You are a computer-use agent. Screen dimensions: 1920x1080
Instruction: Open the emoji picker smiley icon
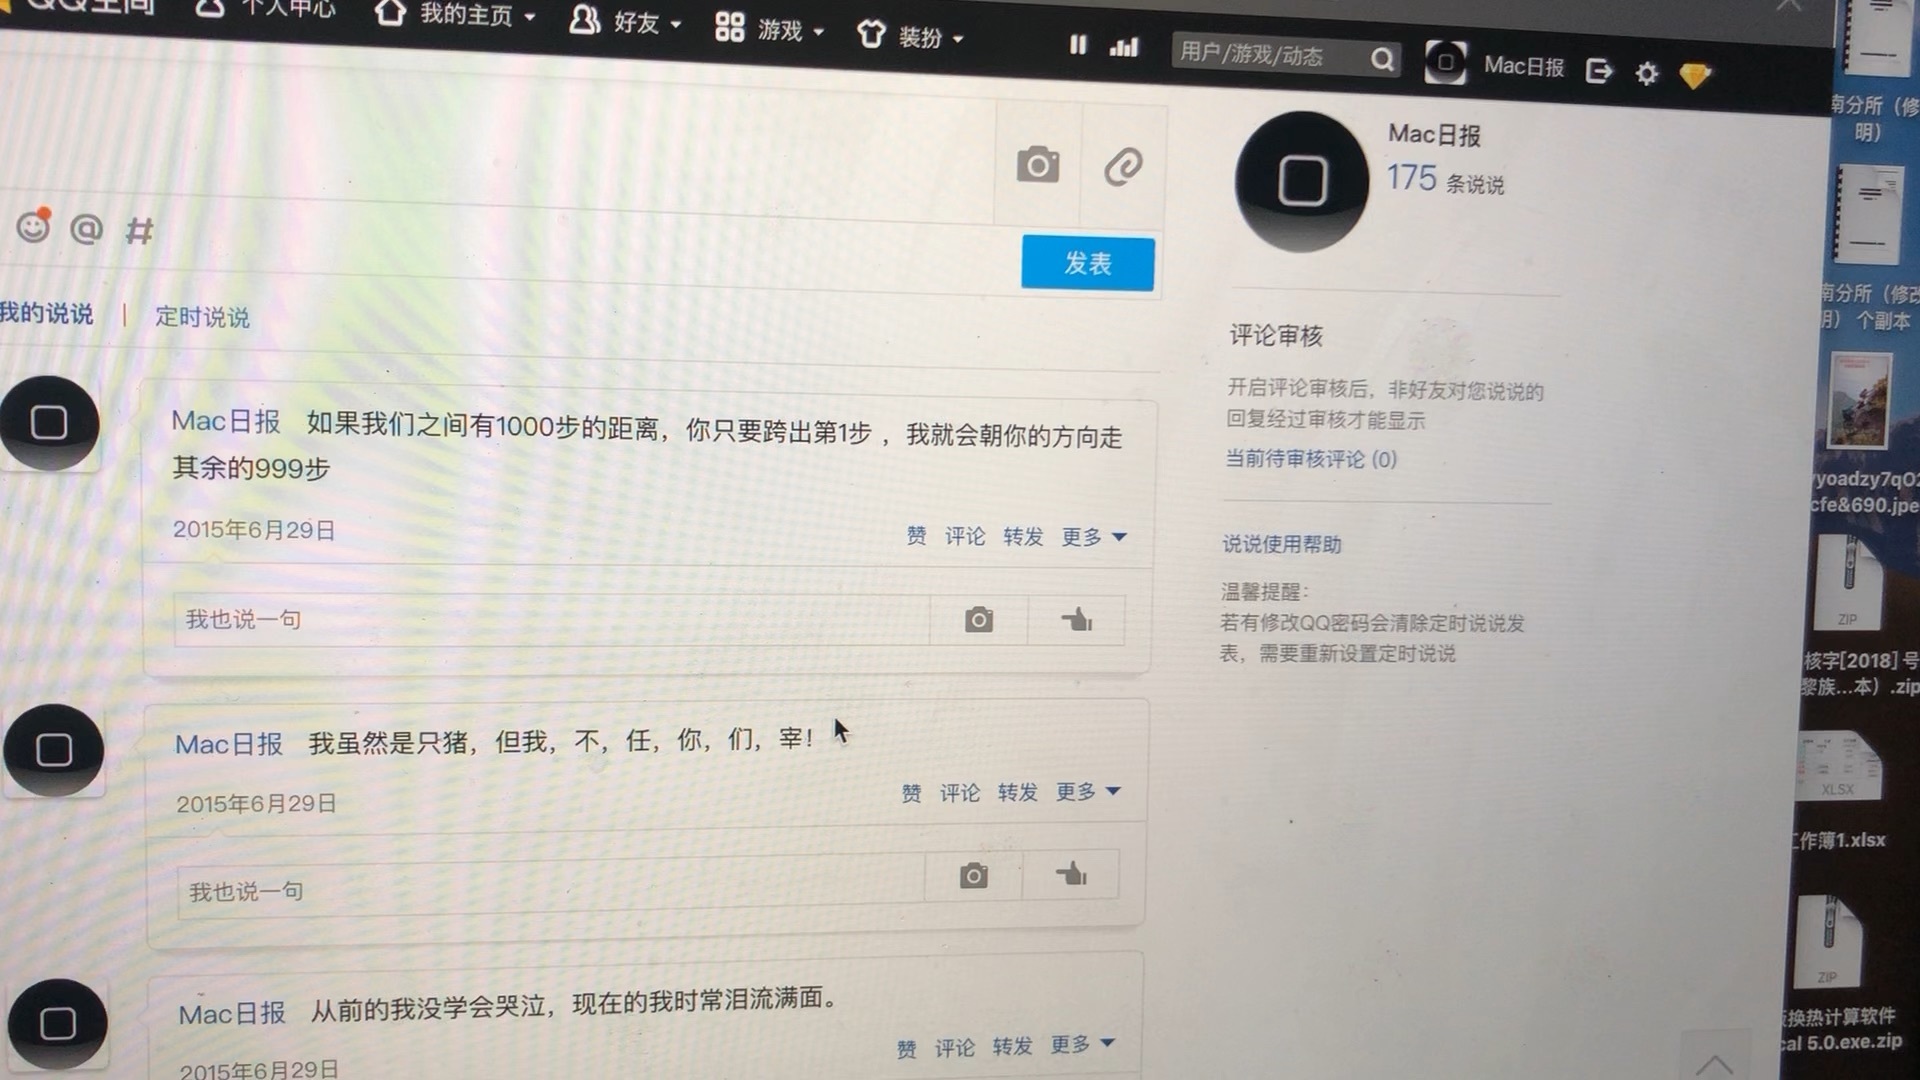tap(33, 226)
